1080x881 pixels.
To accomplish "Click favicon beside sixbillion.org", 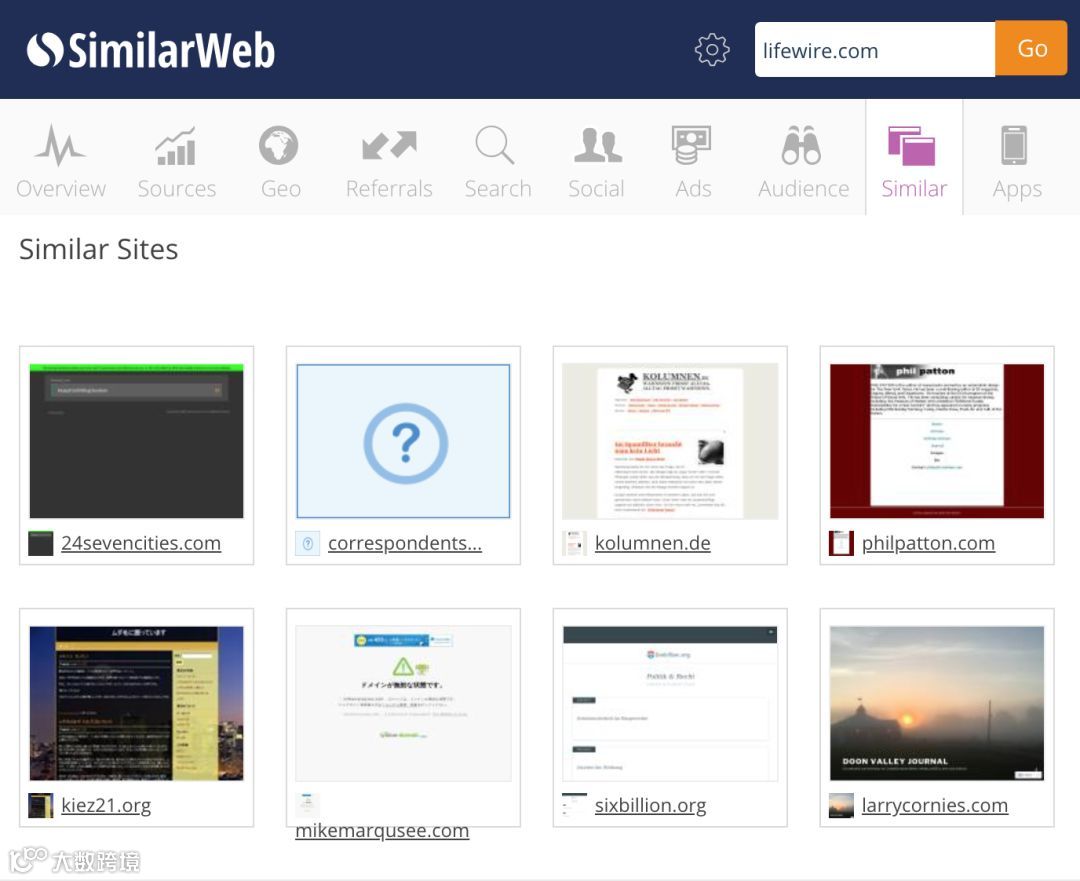I will pyautogui.click(x=574, y=805).
